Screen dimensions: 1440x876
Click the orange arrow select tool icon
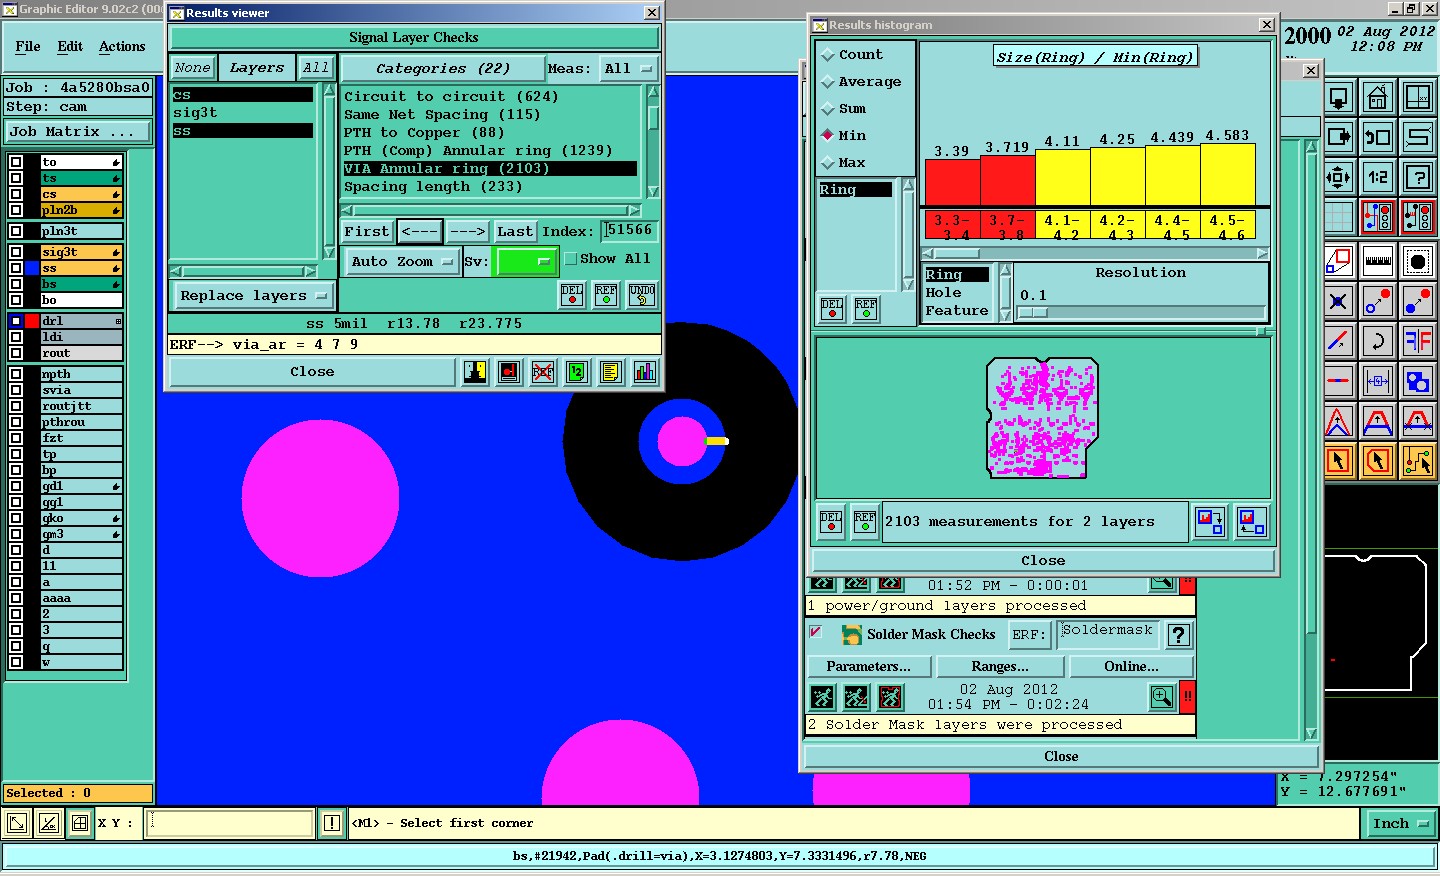(1338, 461)
